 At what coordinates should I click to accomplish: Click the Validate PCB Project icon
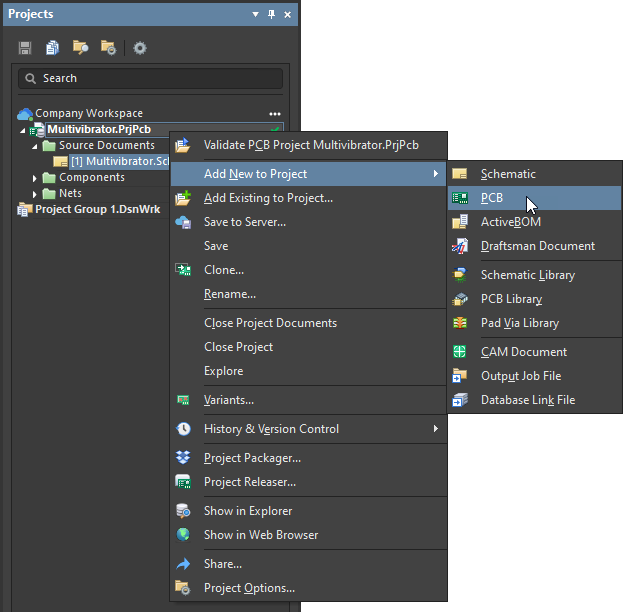point(183,145)
